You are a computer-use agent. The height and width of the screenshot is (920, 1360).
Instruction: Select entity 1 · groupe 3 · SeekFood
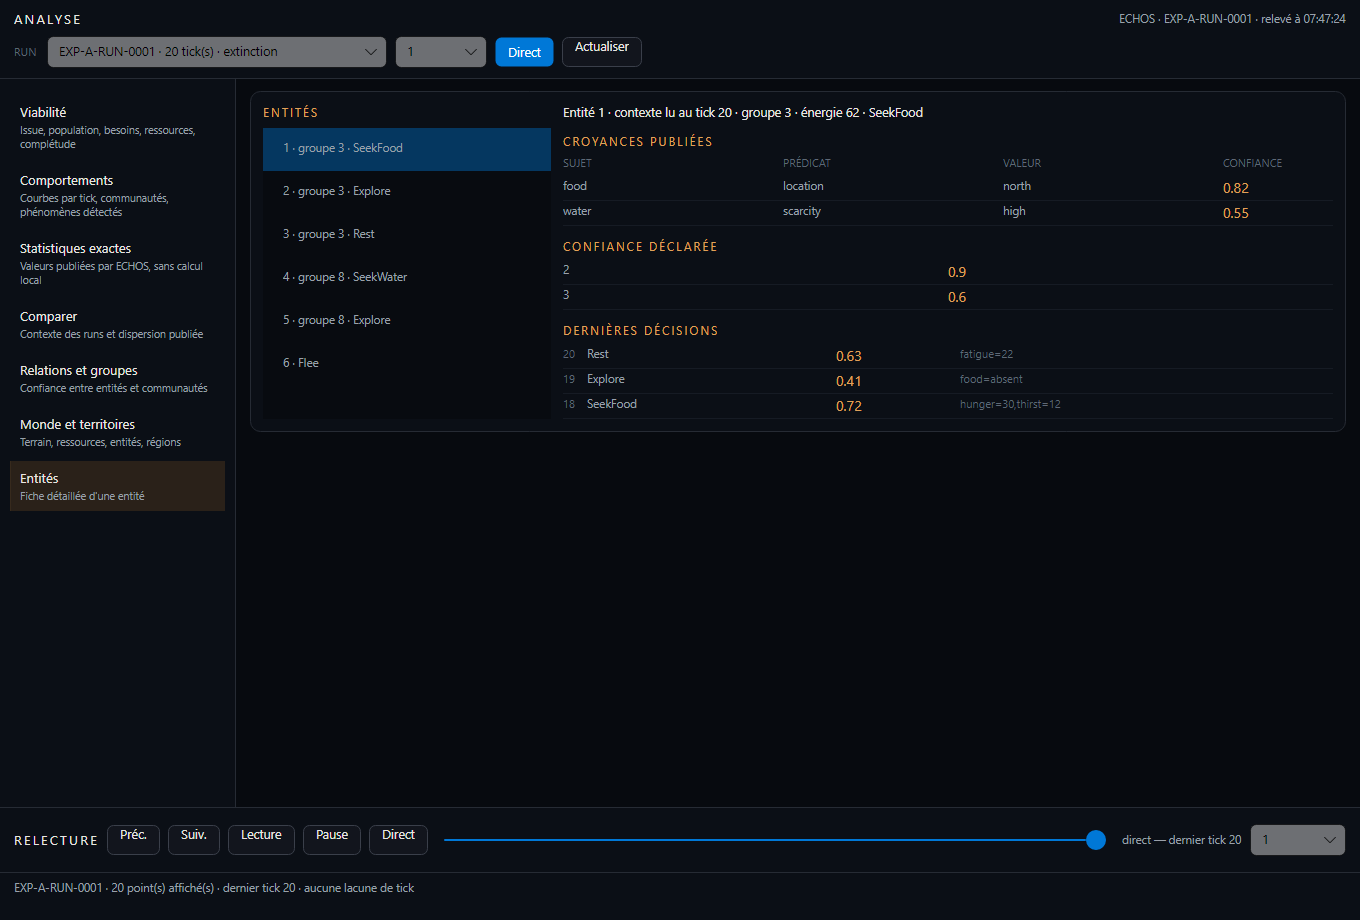click(407, 149)
